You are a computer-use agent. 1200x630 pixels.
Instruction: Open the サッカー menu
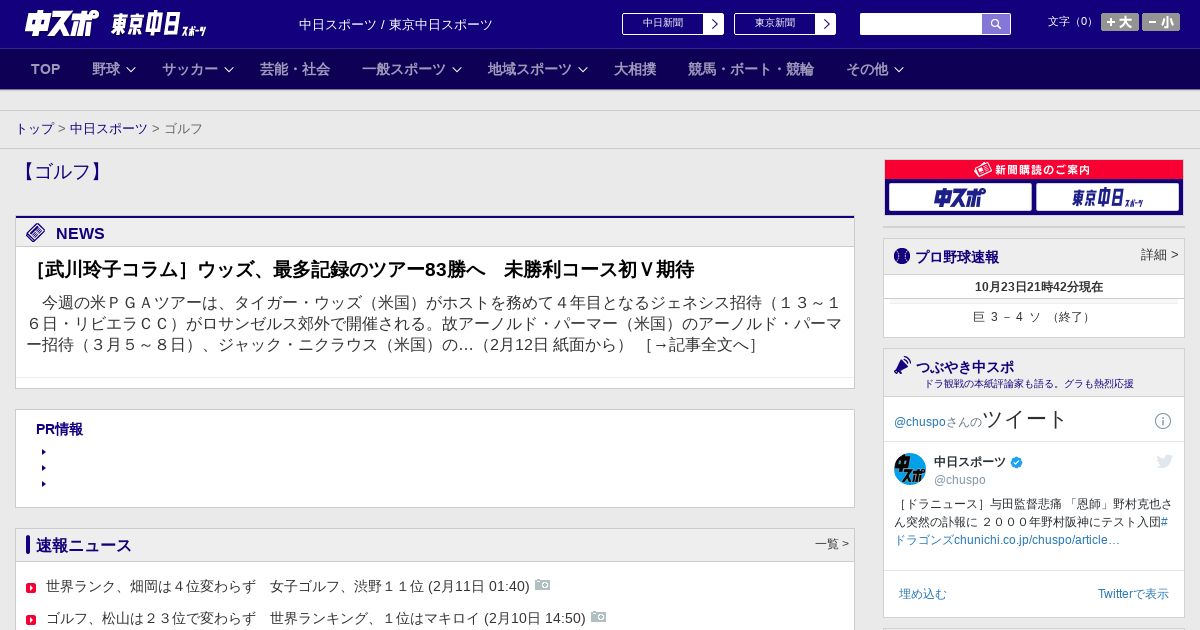190,69
